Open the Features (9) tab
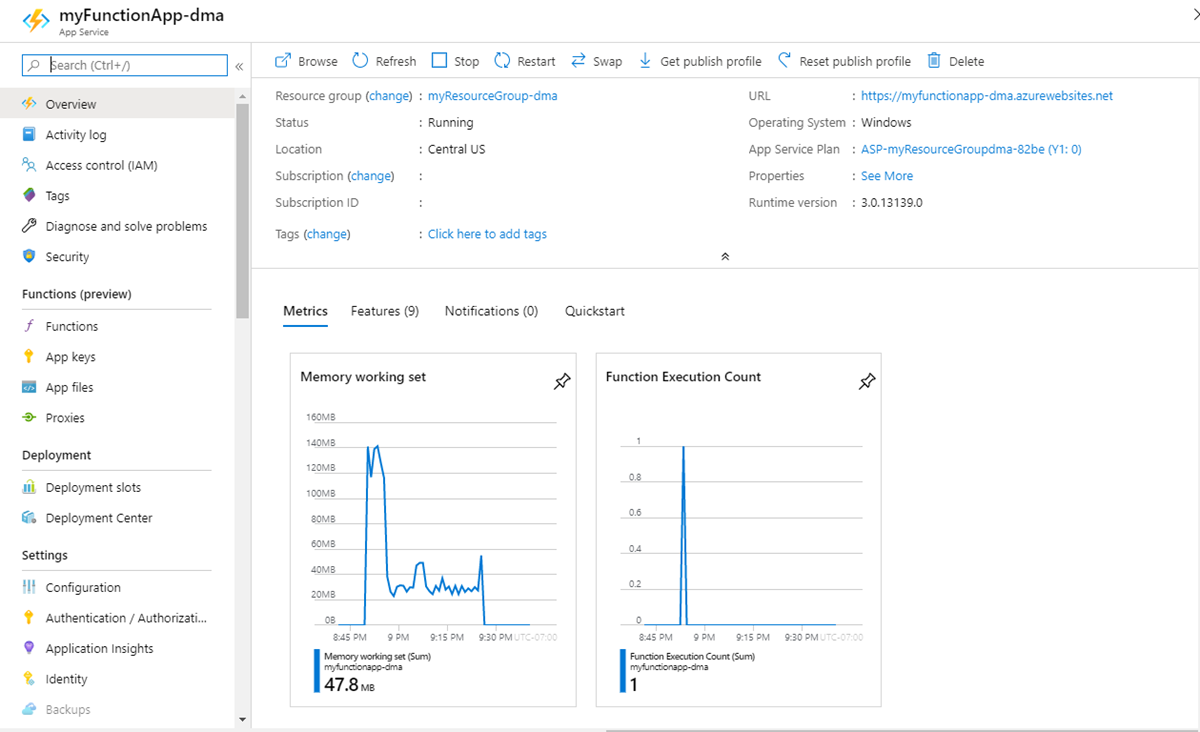1200x732 pixels. tap(385, 311)
